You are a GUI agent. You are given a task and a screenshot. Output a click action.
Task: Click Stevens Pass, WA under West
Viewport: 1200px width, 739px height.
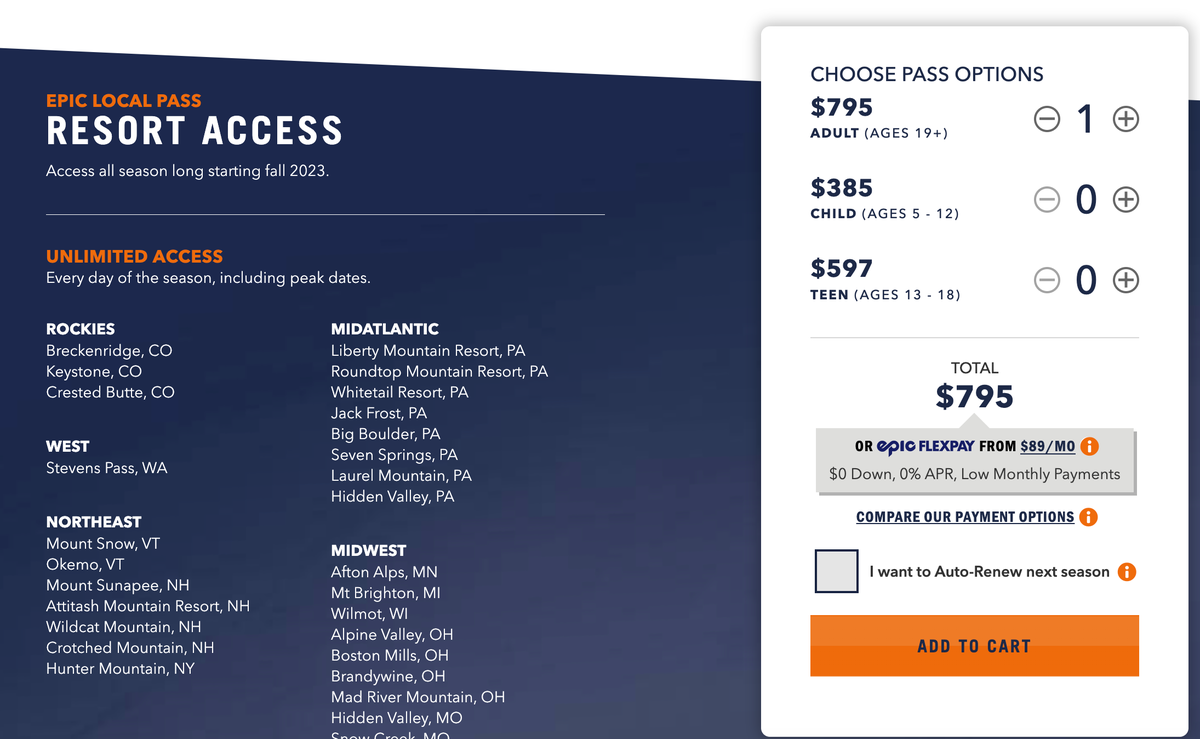pos(107,467)
